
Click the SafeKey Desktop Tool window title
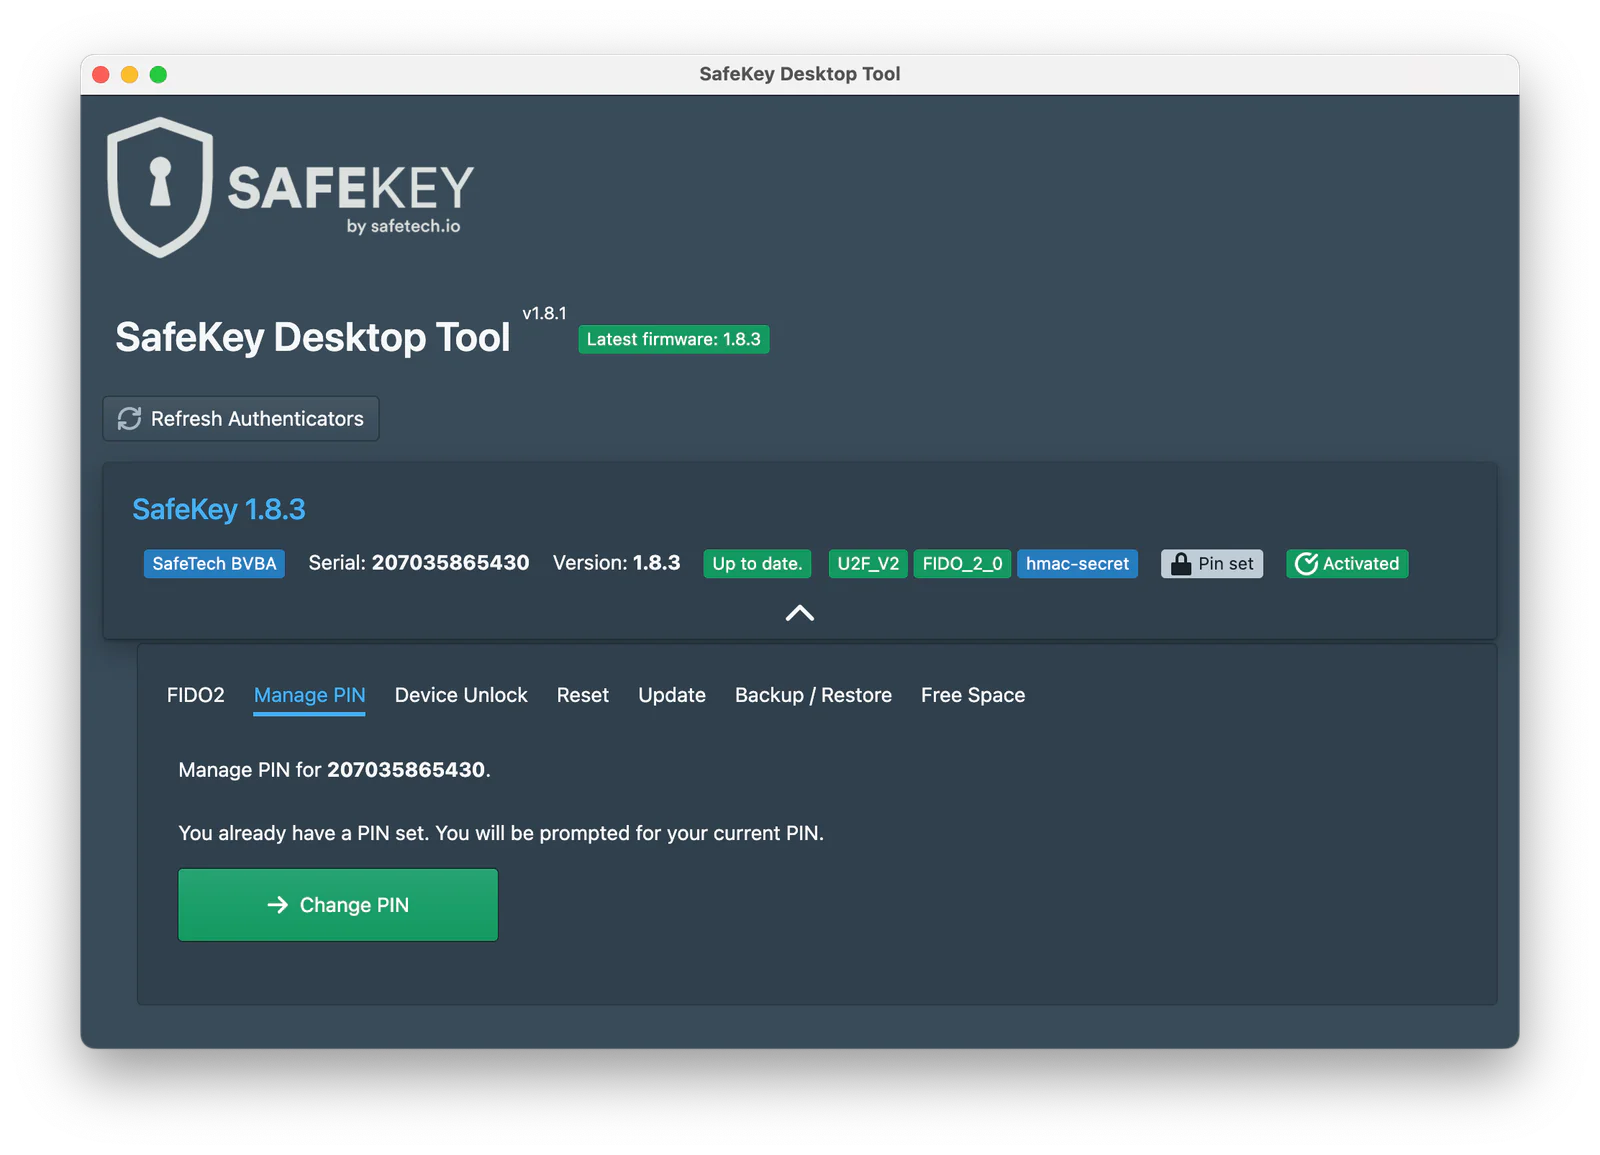click(x=800, y=74)
